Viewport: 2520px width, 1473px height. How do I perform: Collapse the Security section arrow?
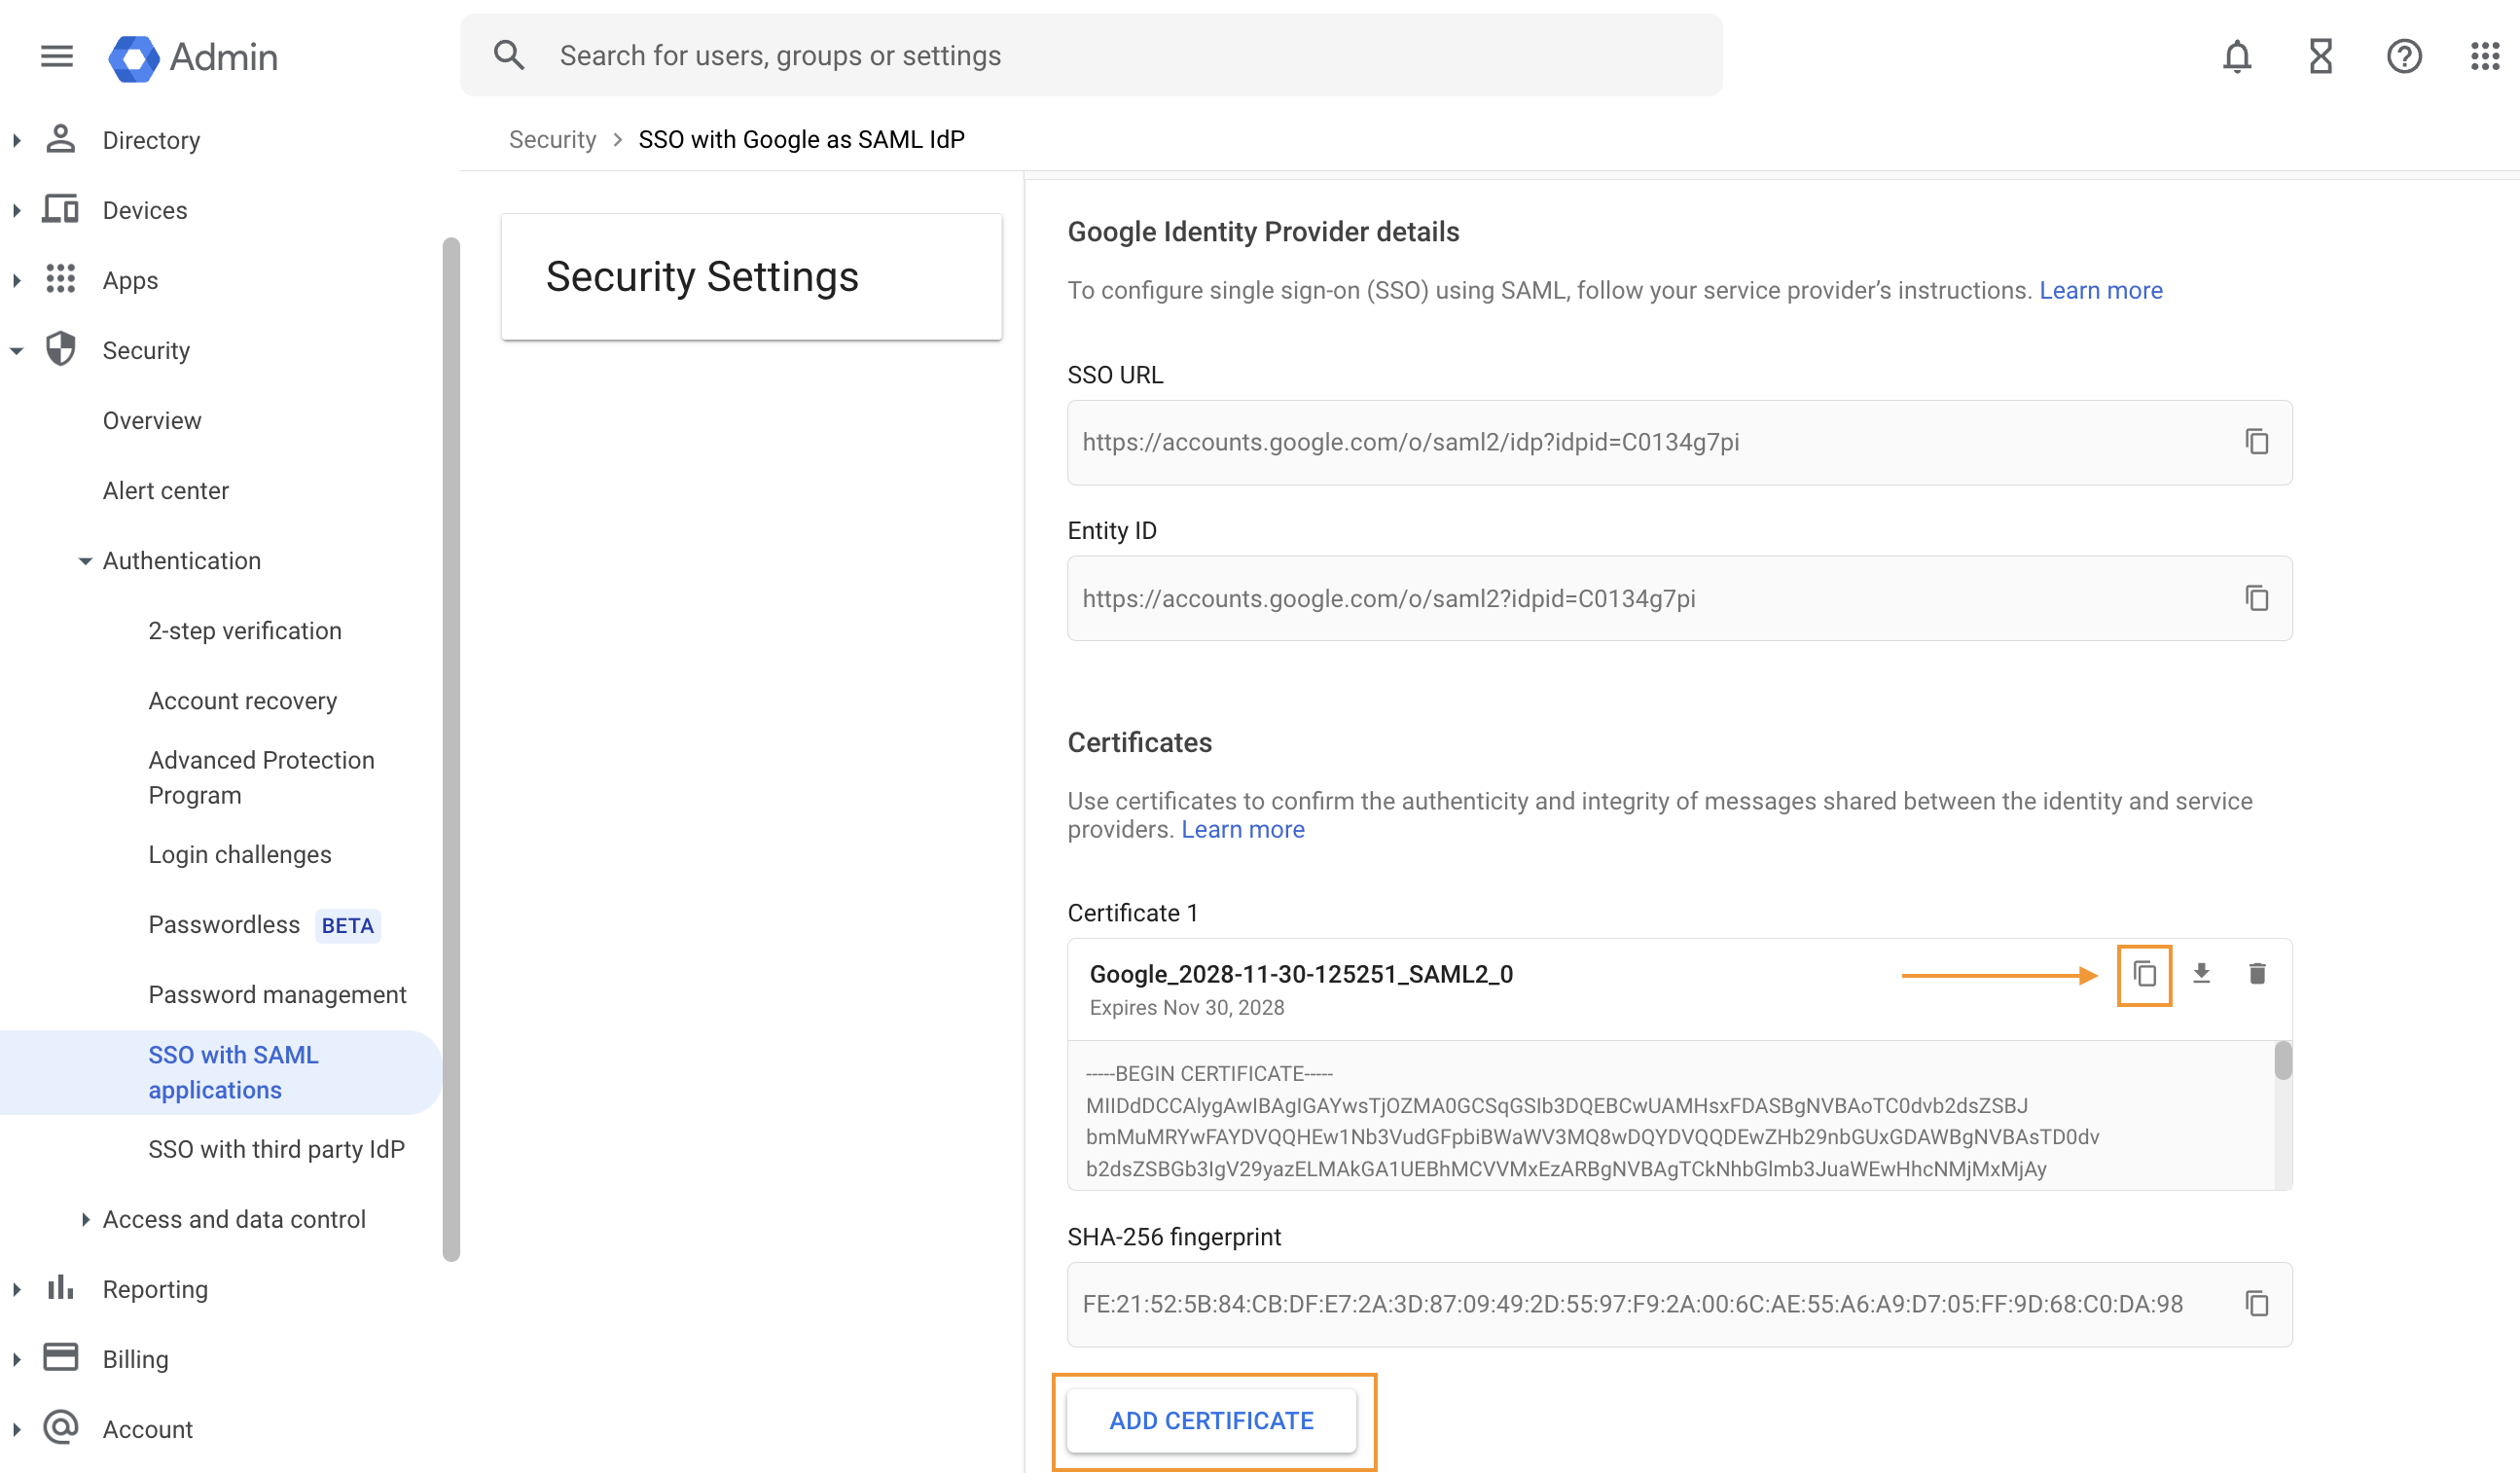(16, 351)
